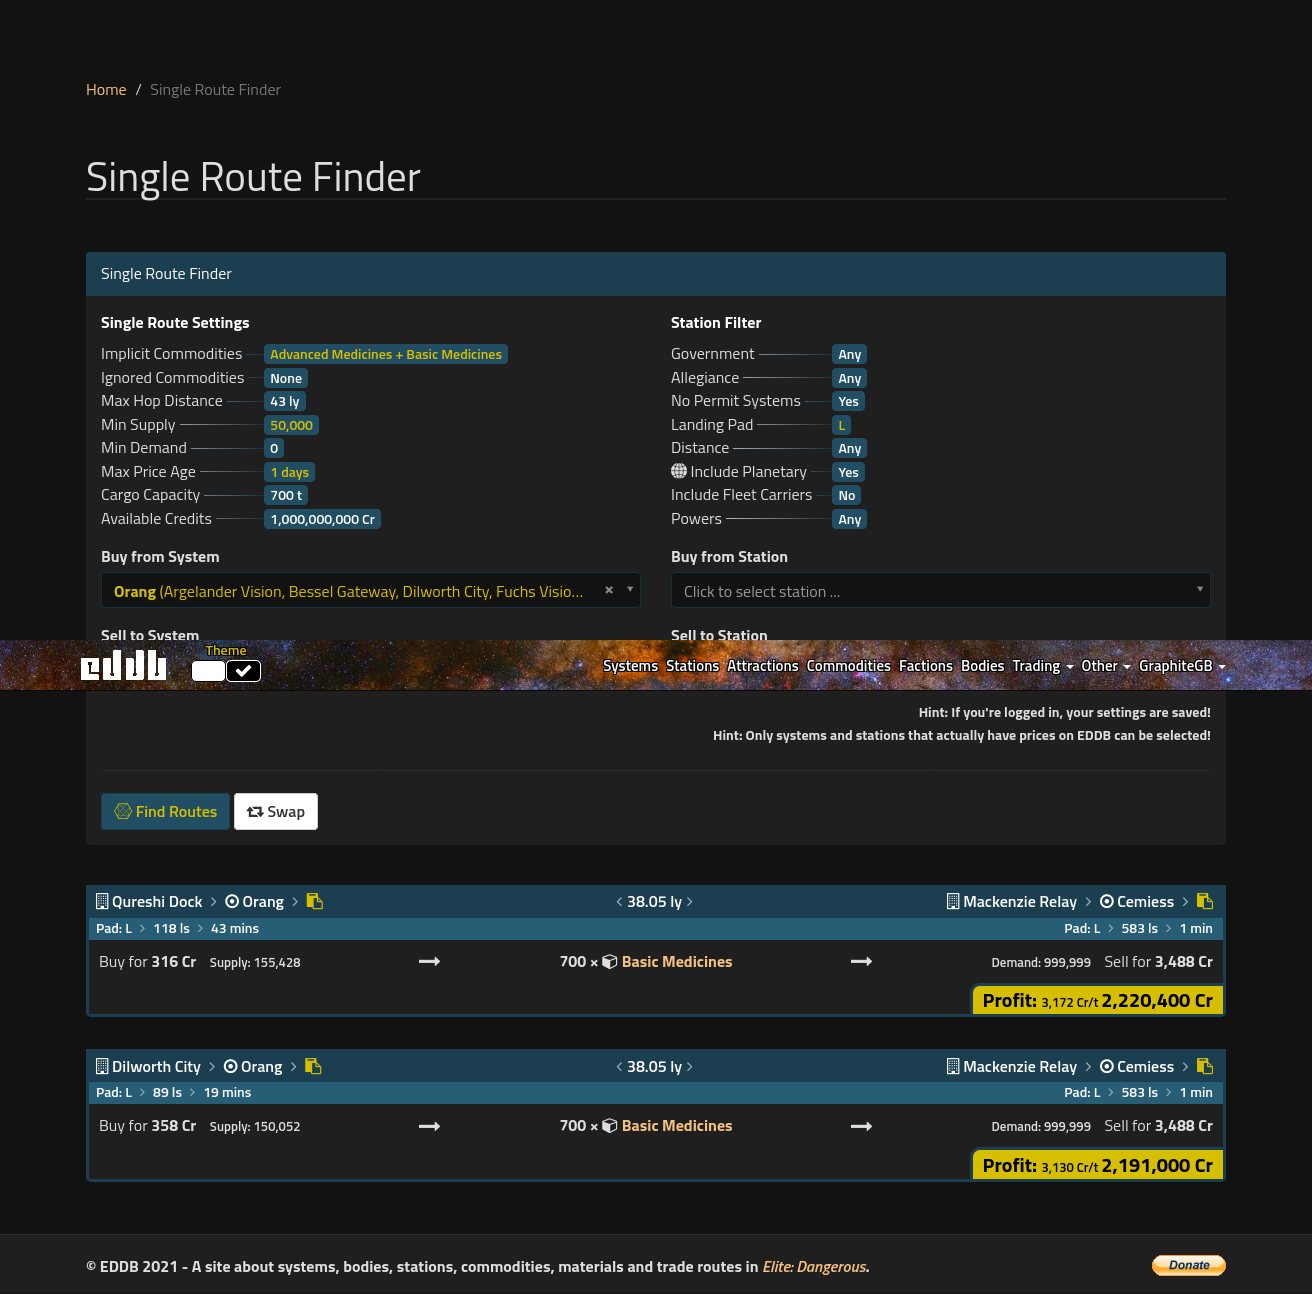
Task: Click the Donate button
Action: 1189,1265
